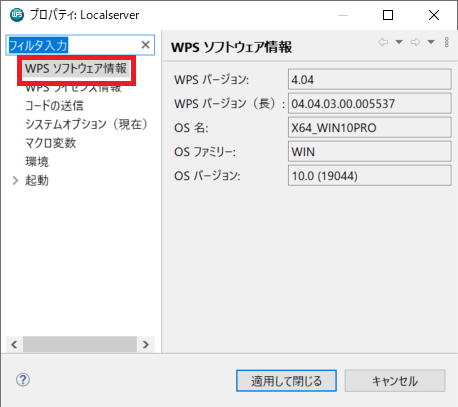The width and height of the screenshot is (458, 407).
Task: Select マクロ変数 in the tree
Action: [x=51, y=143]
